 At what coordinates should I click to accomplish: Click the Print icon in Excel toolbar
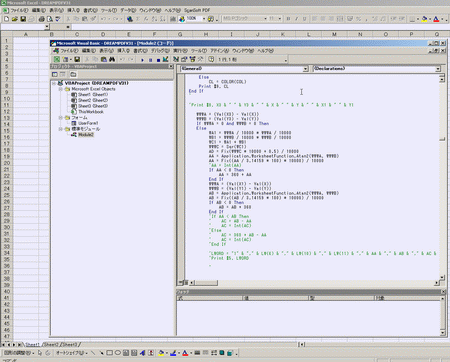coord(41,19)
